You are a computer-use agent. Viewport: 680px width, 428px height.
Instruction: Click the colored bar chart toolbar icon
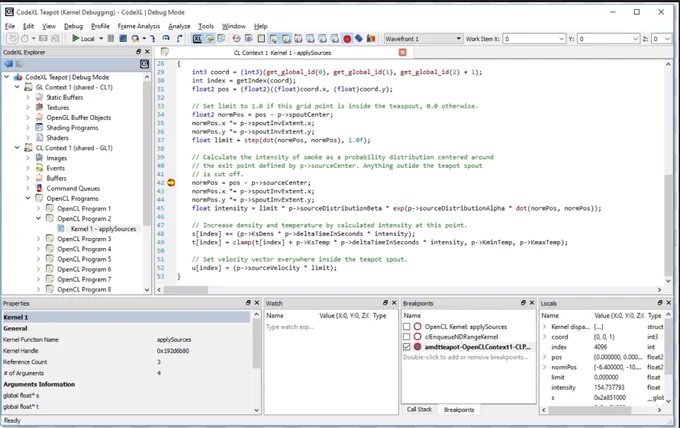[371, 39]
